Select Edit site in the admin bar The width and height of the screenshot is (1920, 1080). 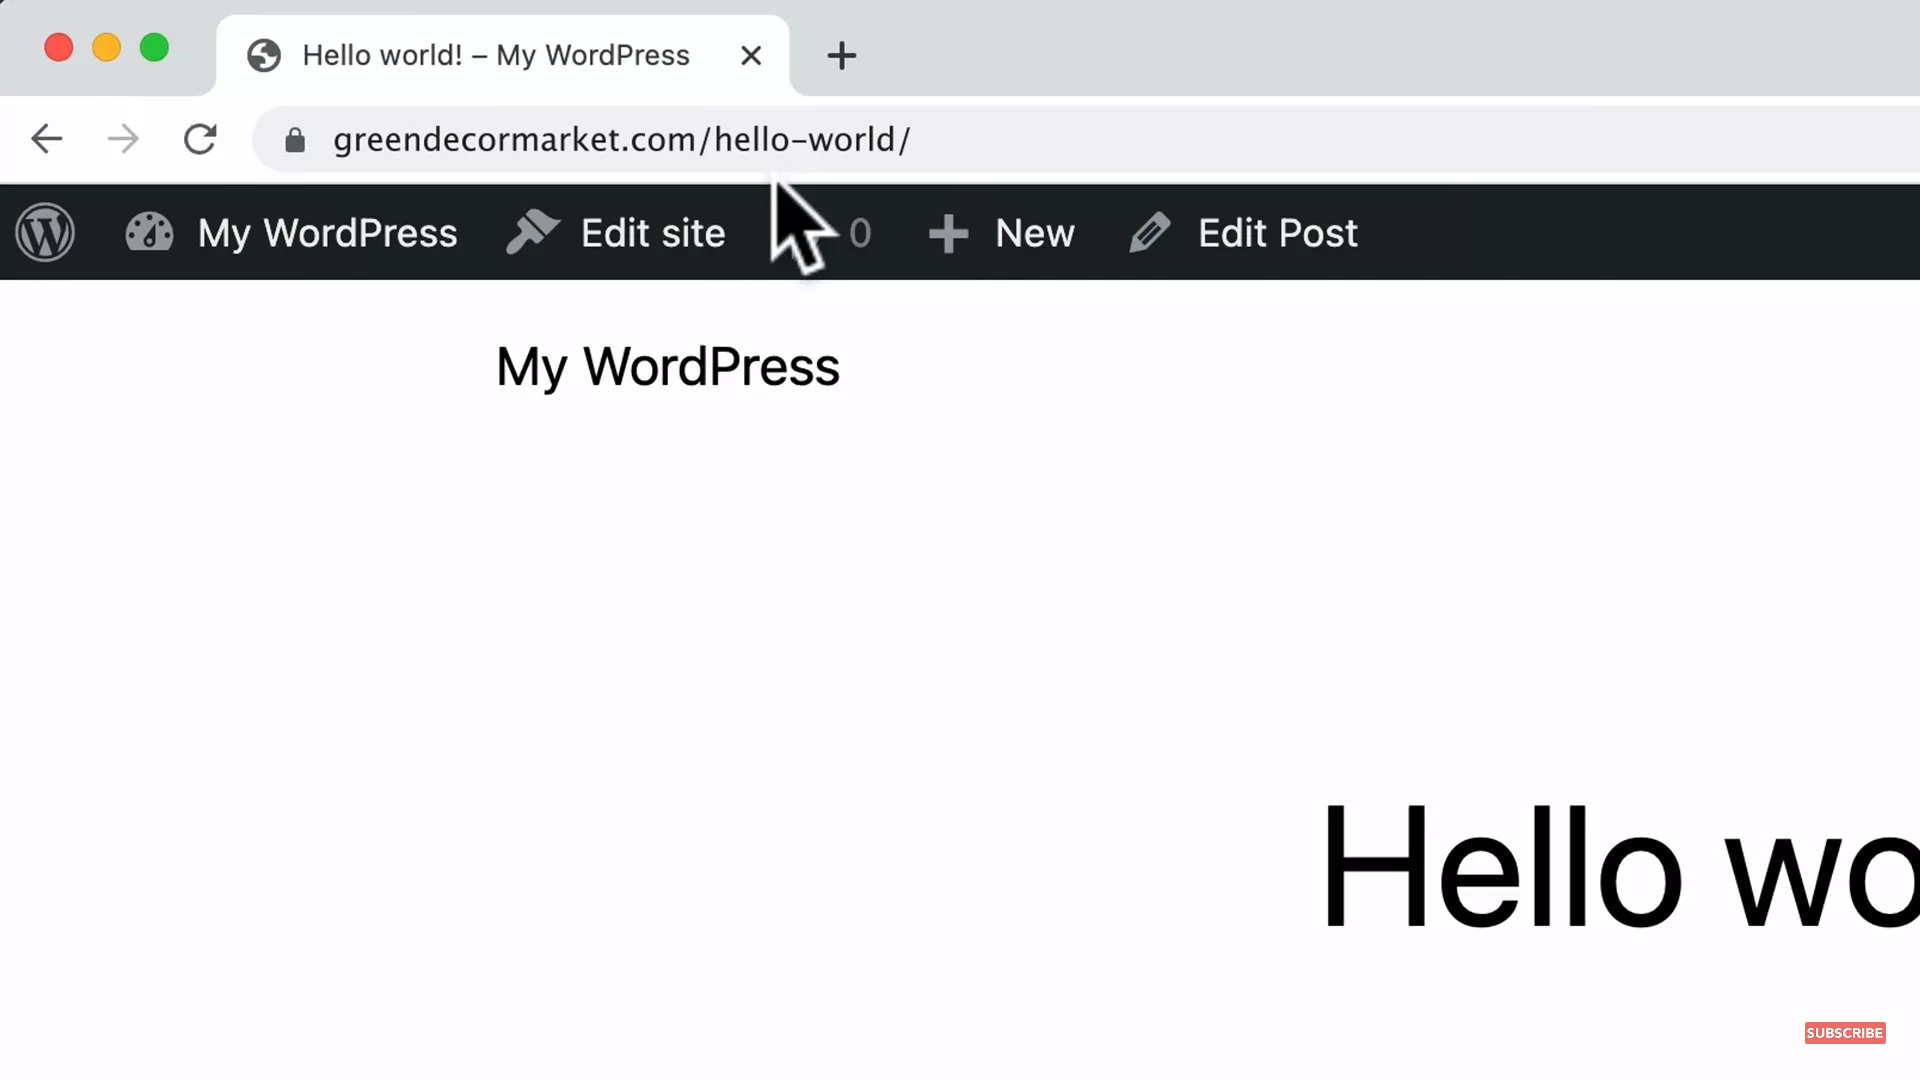[x=653, y=232]
